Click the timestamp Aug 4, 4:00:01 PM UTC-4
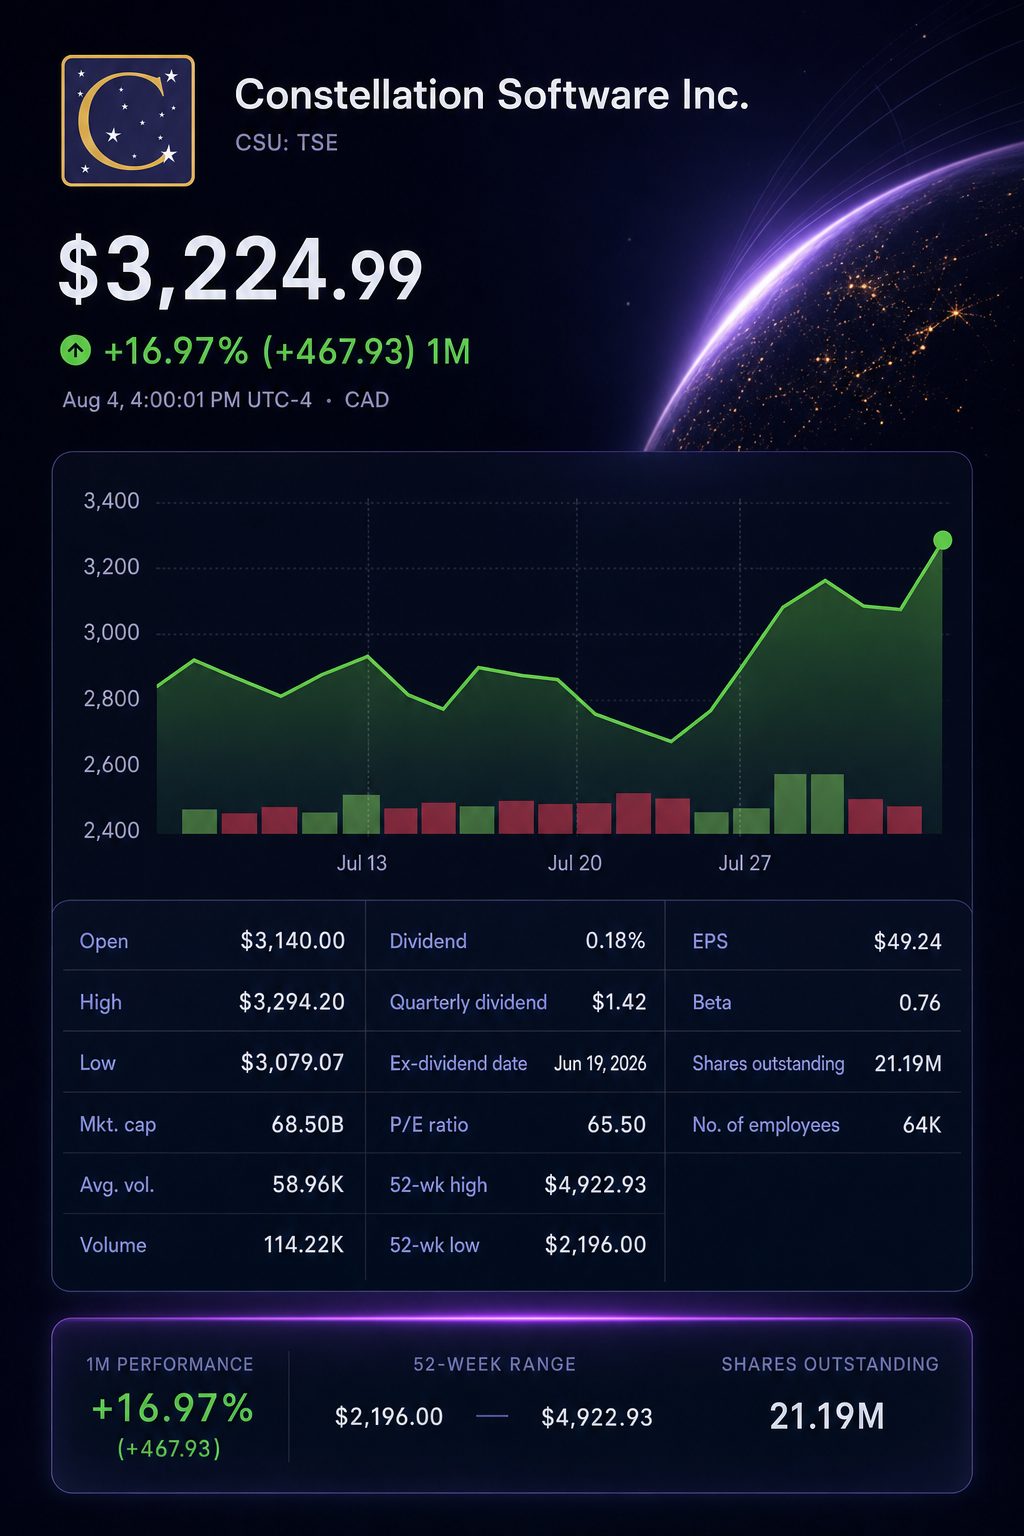This screenshot has width=1024, height=1536. [x=187, y=400]
